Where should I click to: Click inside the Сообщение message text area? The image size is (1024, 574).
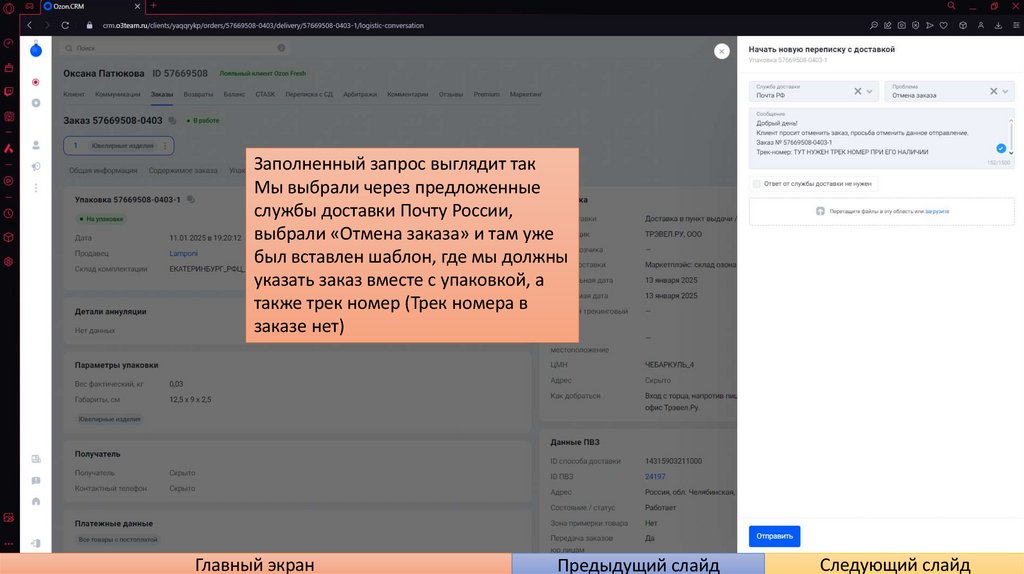pos(881,138)
